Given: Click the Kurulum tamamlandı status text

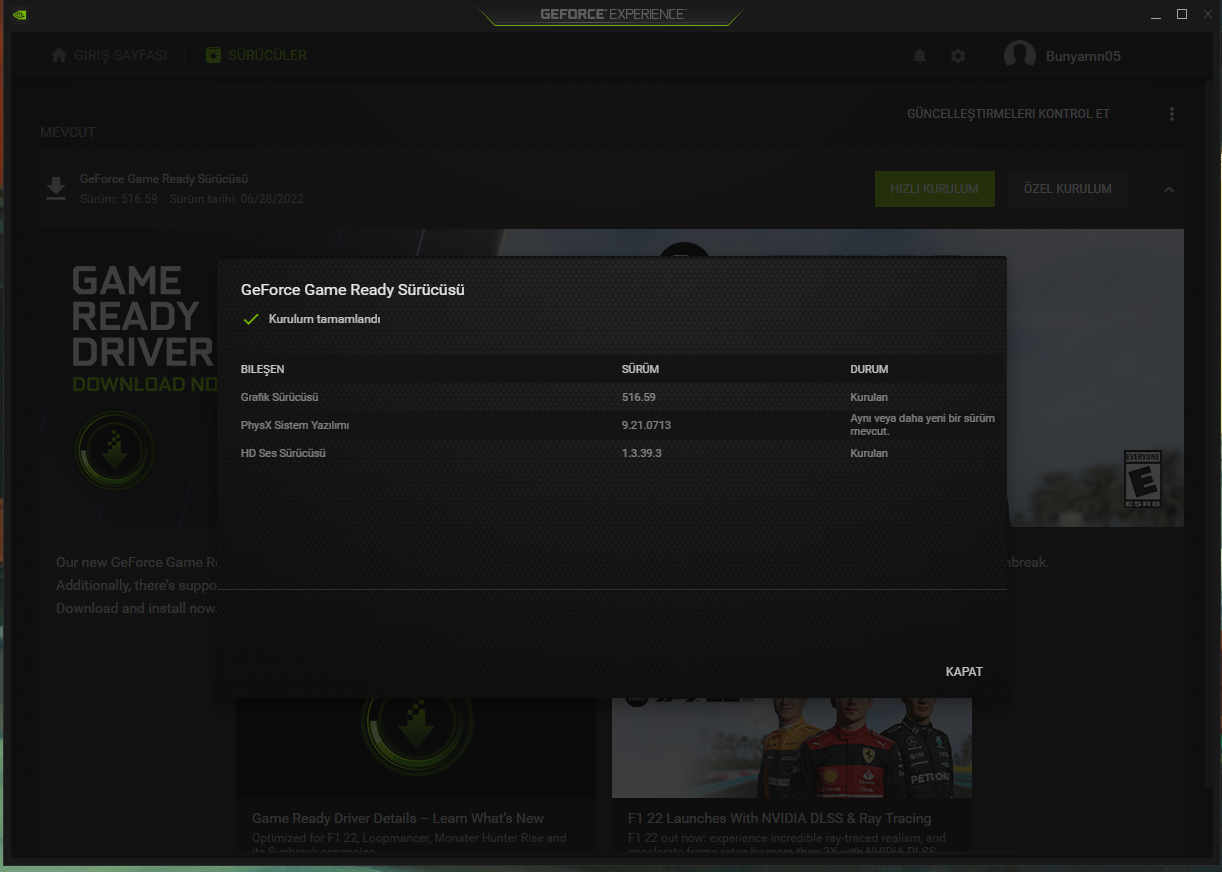Looking at the screenshot, I should (324, 319).
